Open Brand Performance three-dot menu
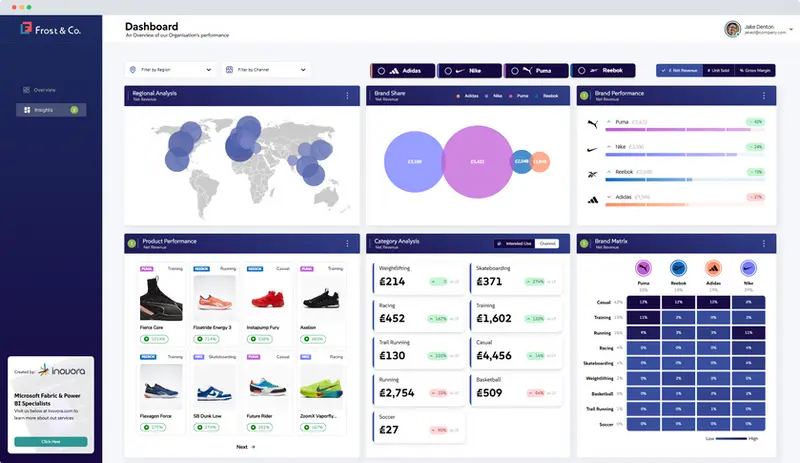Viewport: 800px width, 463px height. click(764, 95)
